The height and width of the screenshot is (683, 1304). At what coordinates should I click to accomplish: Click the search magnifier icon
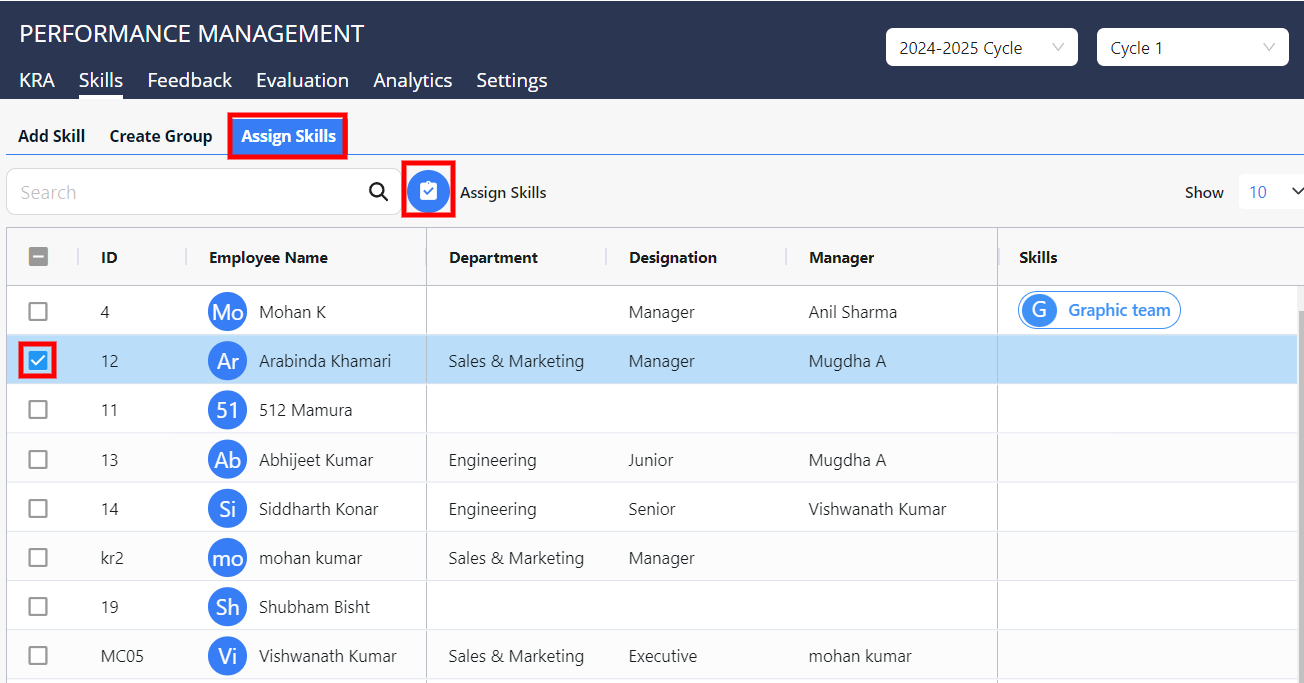coord(378,191)
